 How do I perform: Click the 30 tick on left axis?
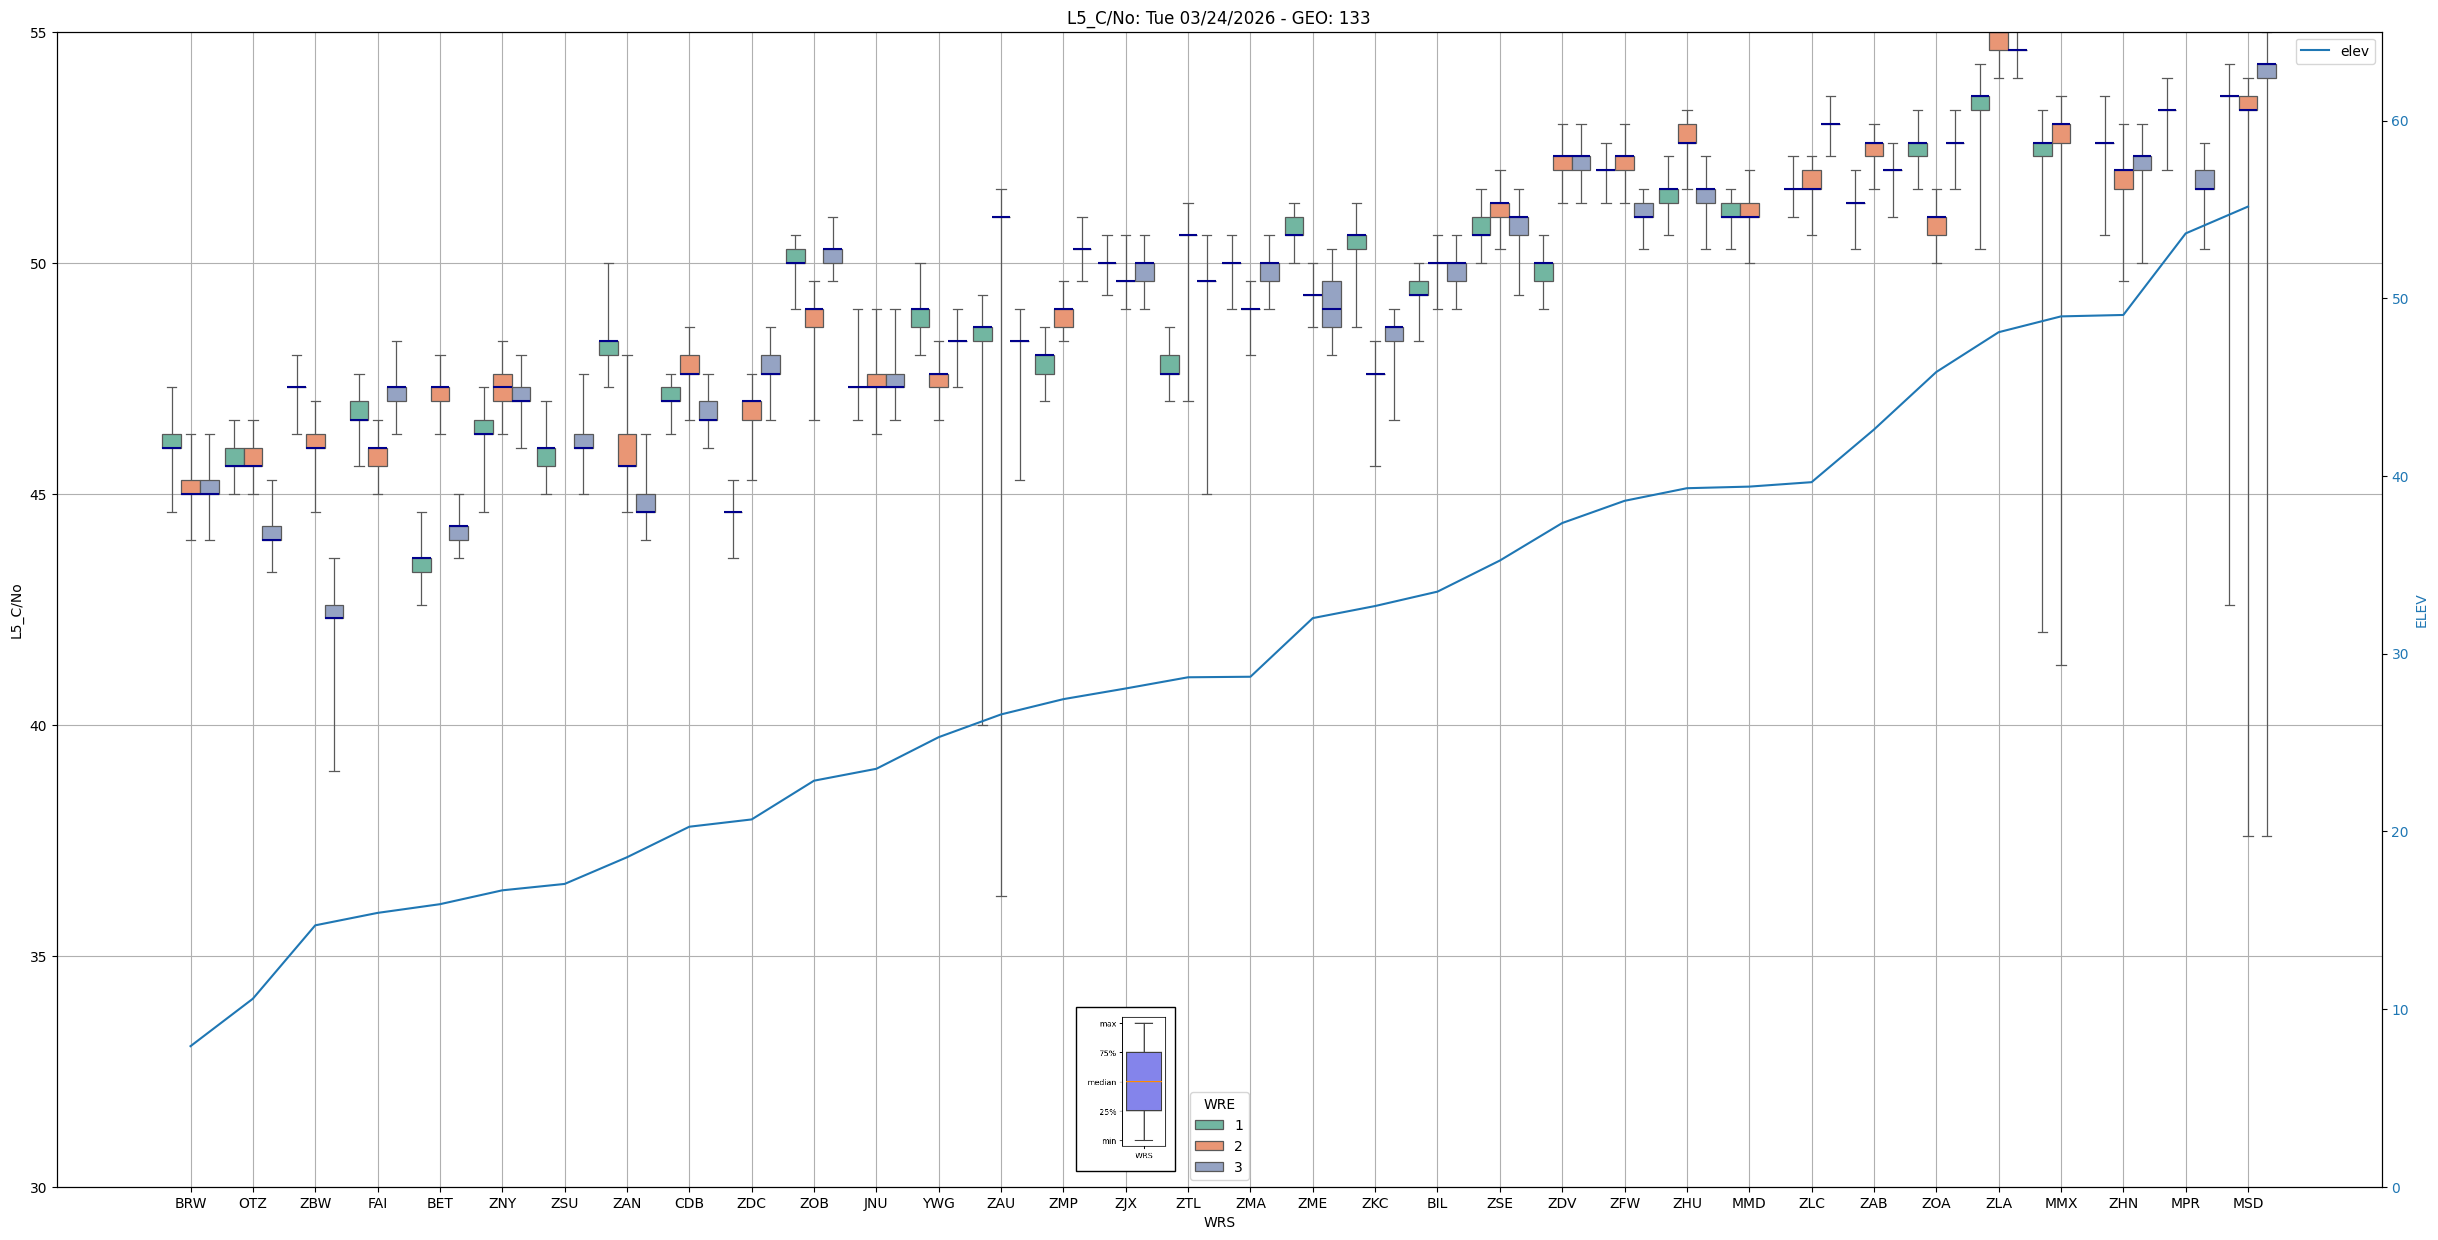[39, 1188]
